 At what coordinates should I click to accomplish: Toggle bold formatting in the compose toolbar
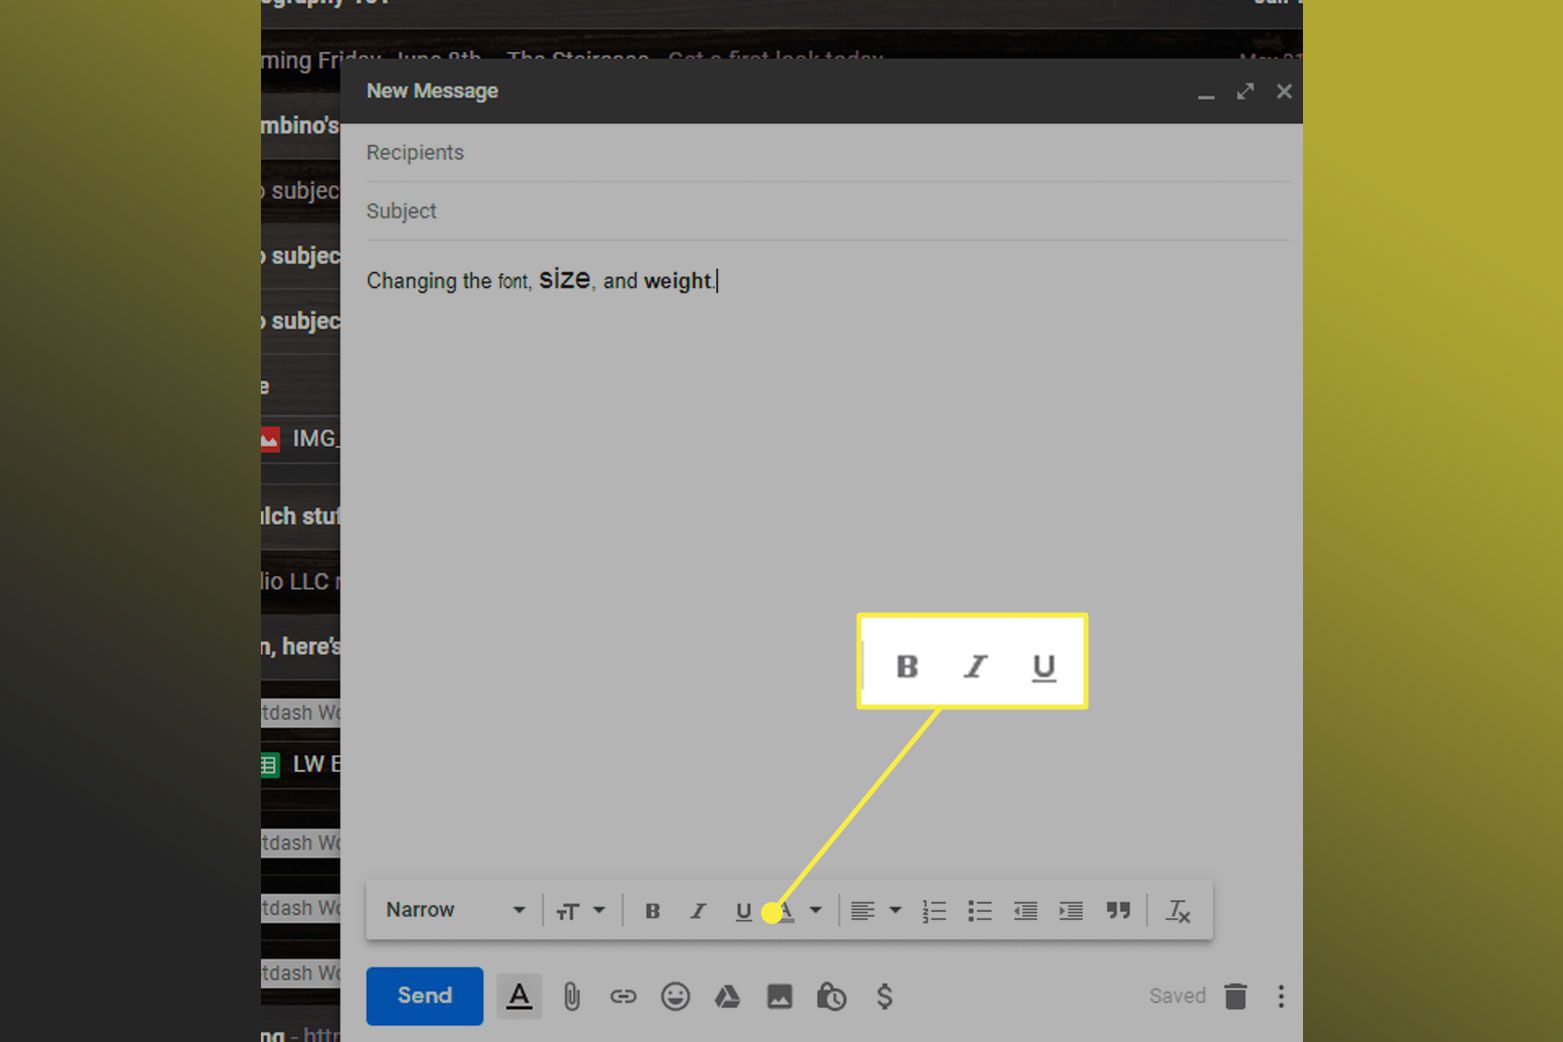[652, 911]
